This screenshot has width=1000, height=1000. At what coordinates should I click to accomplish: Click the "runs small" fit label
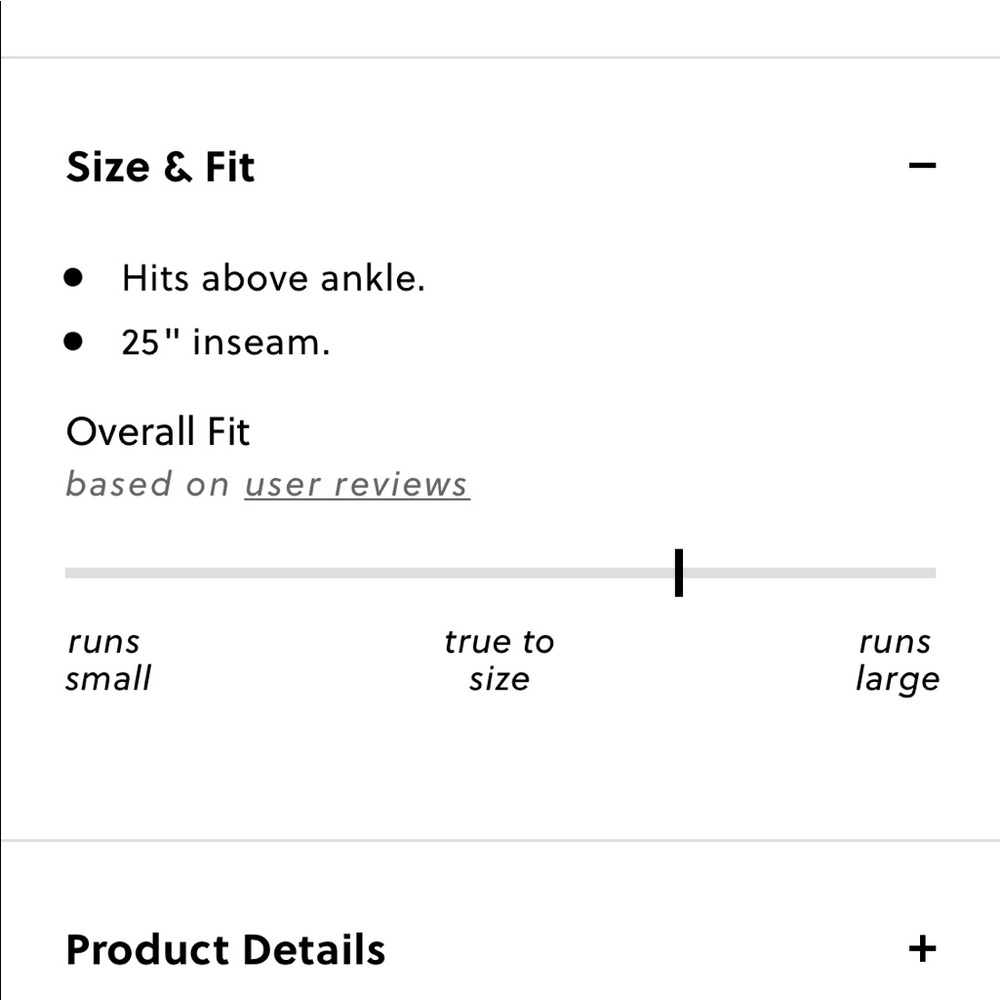[108, 660]
